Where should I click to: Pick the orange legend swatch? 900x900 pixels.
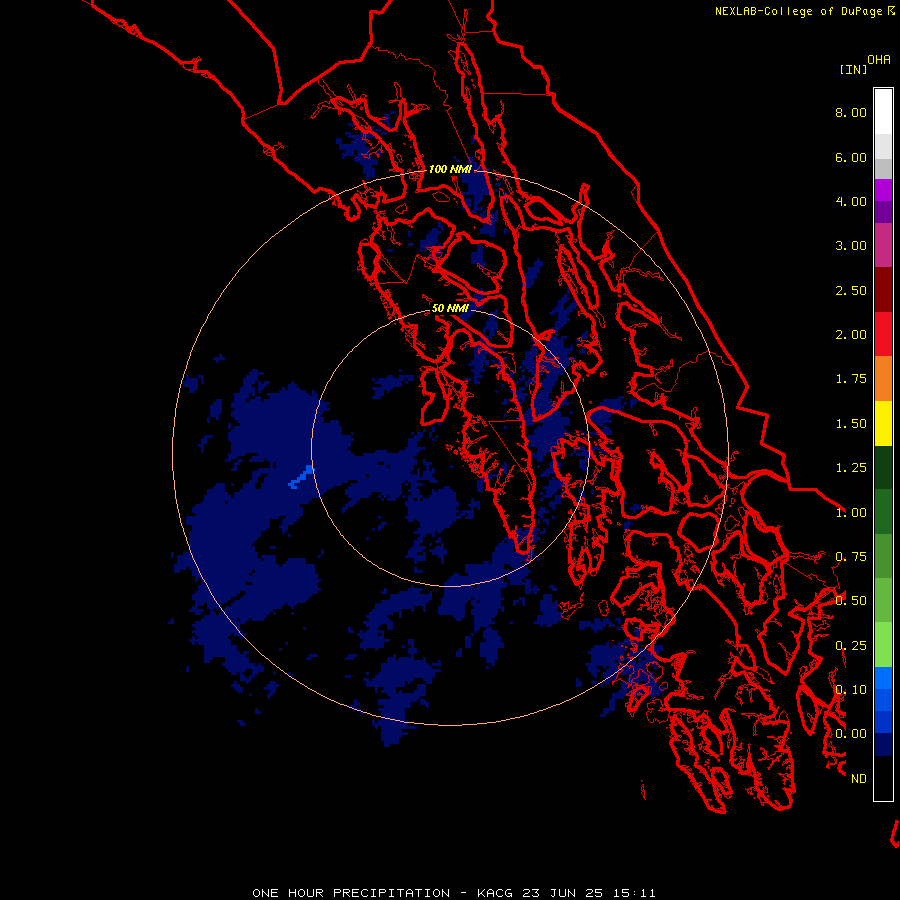(x=883, y=378)
